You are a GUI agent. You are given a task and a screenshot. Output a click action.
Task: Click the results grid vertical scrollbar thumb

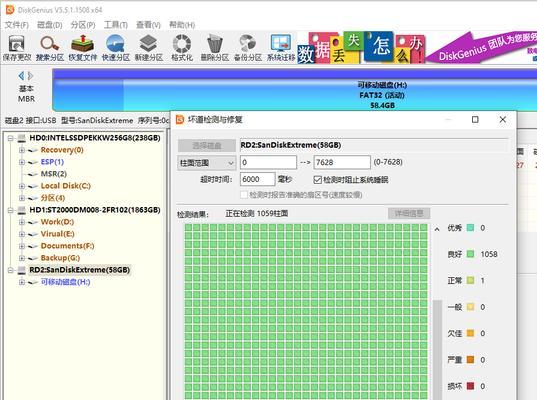click(437, 349)
